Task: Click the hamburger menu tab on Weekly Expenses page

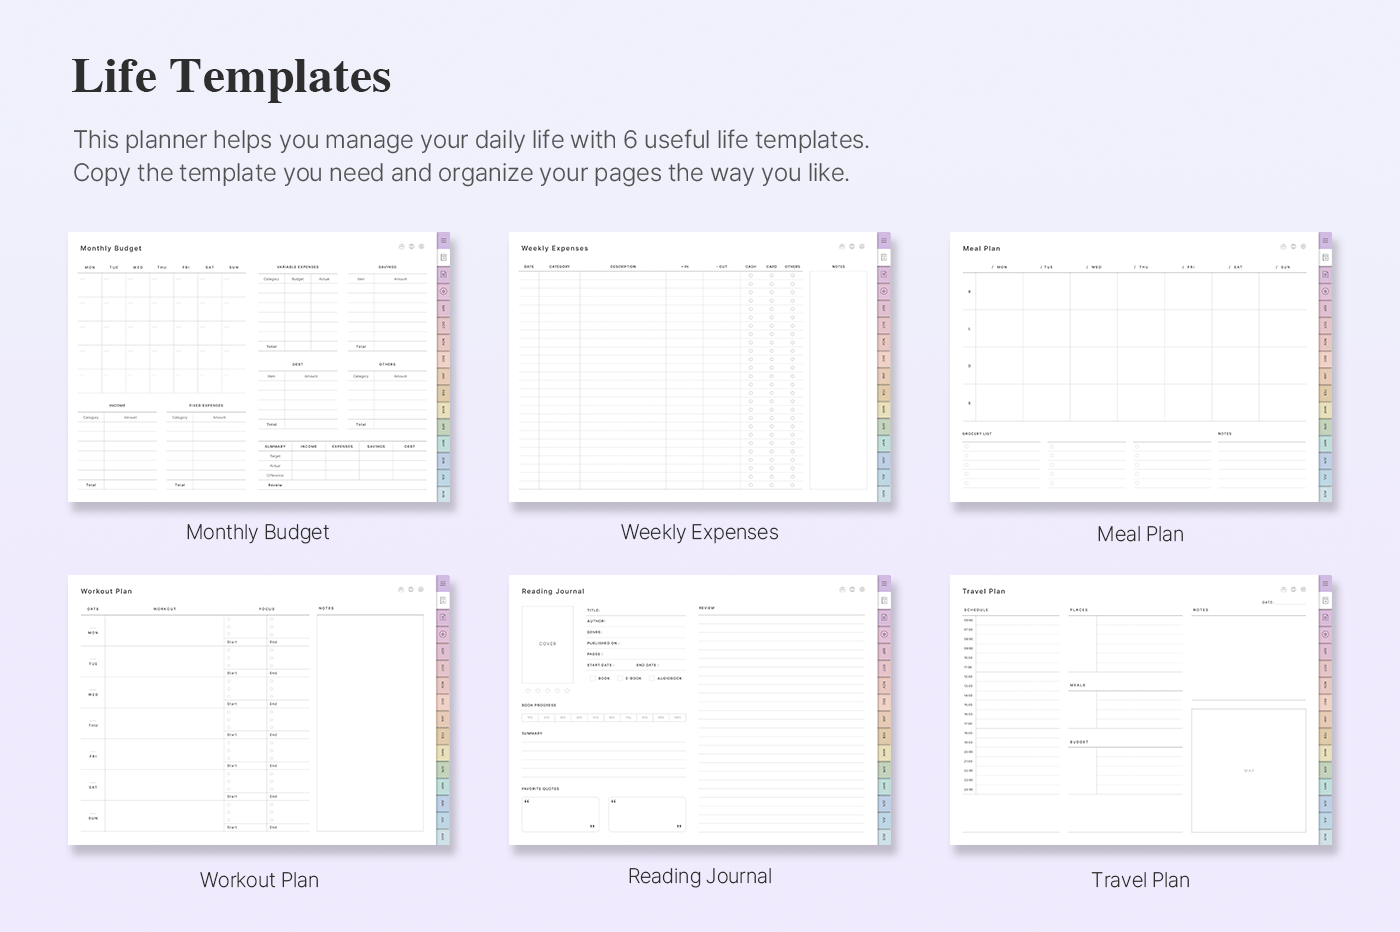Action: coord(884,241)
